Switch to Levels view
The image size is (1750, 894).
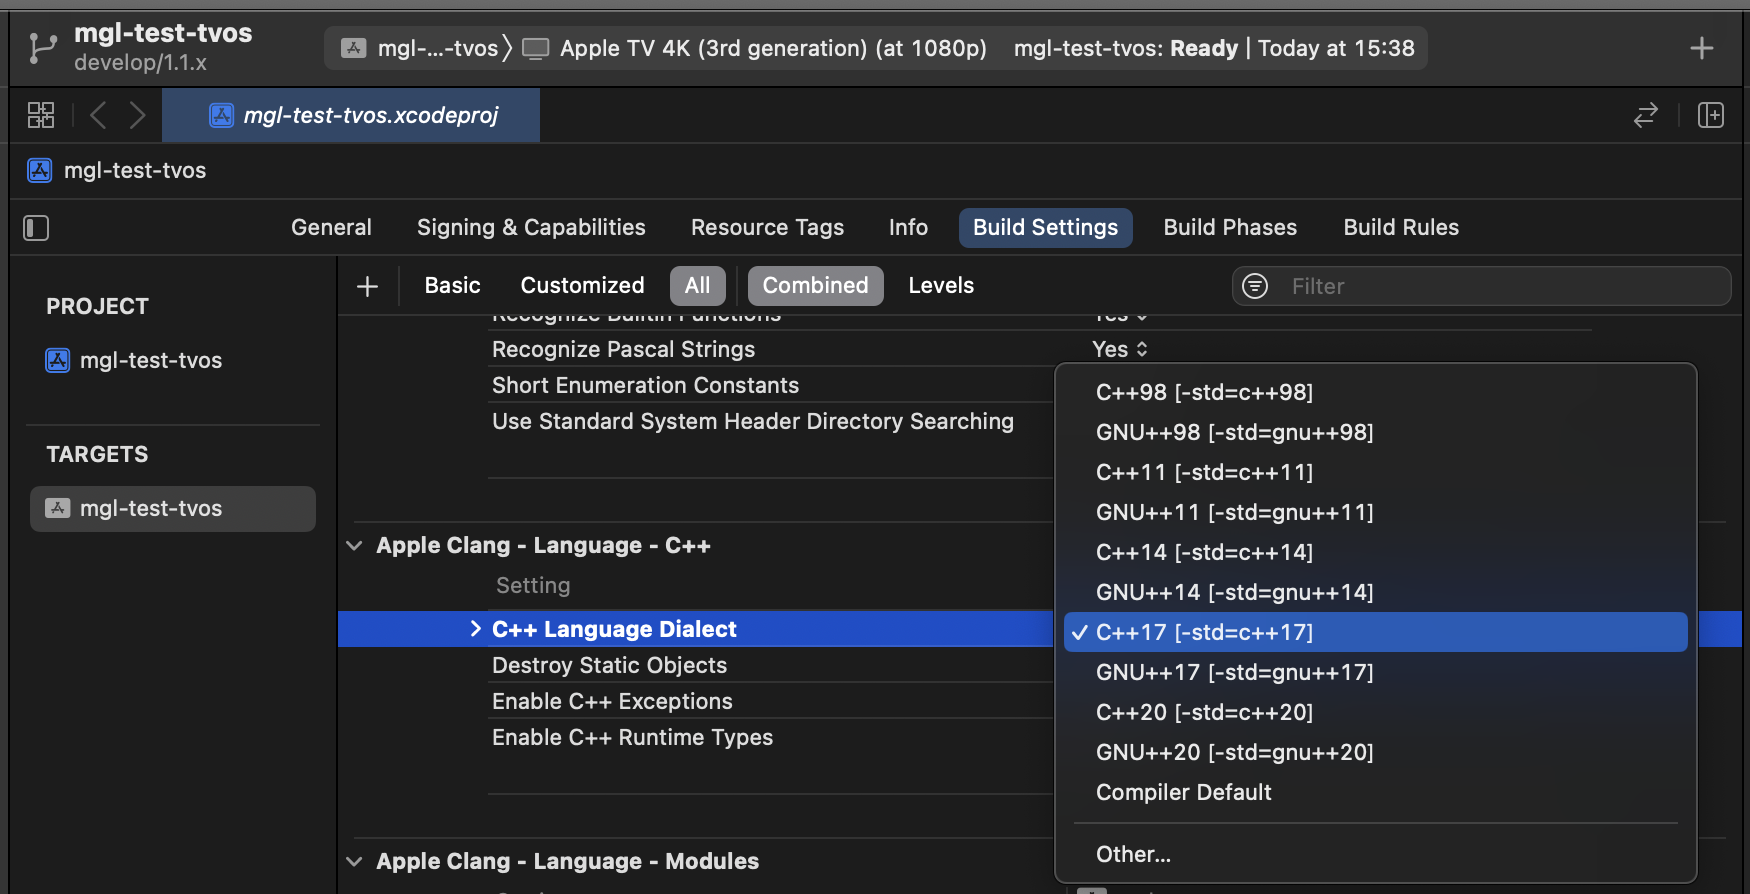[x=940, y=286]
